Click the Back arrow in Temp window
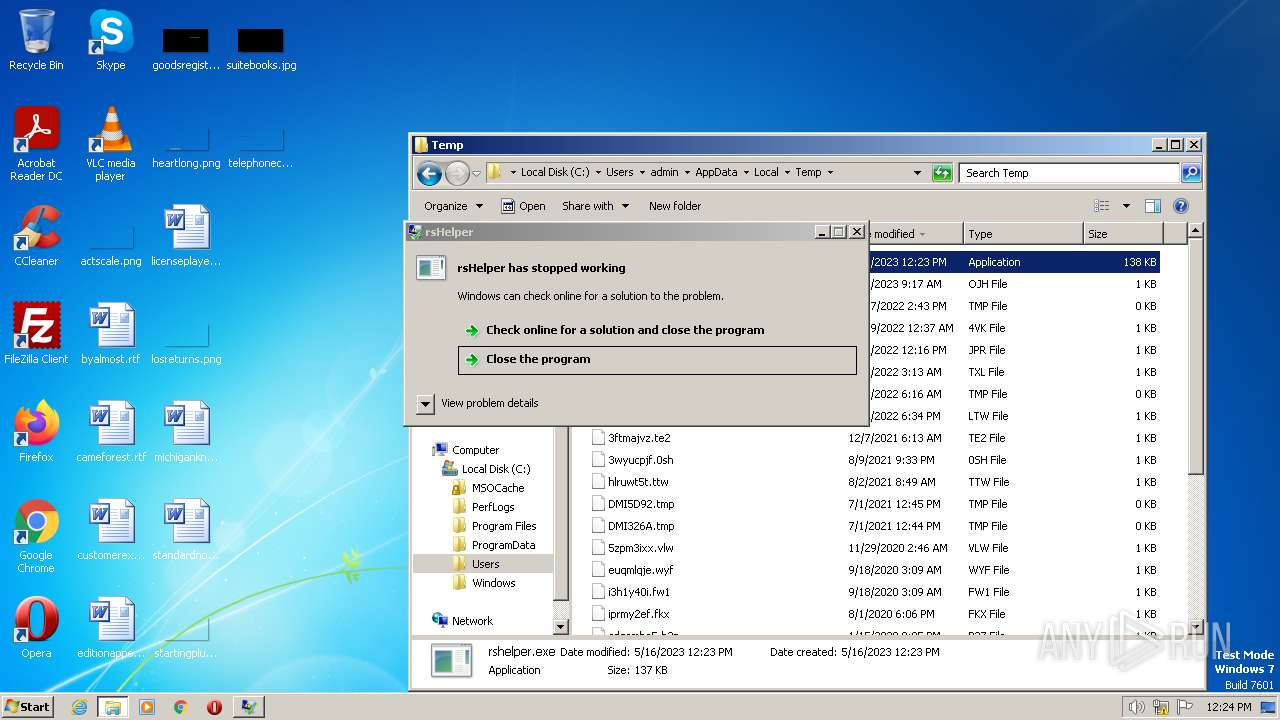This screenshot has width=1280, height=720. (430, 173)
